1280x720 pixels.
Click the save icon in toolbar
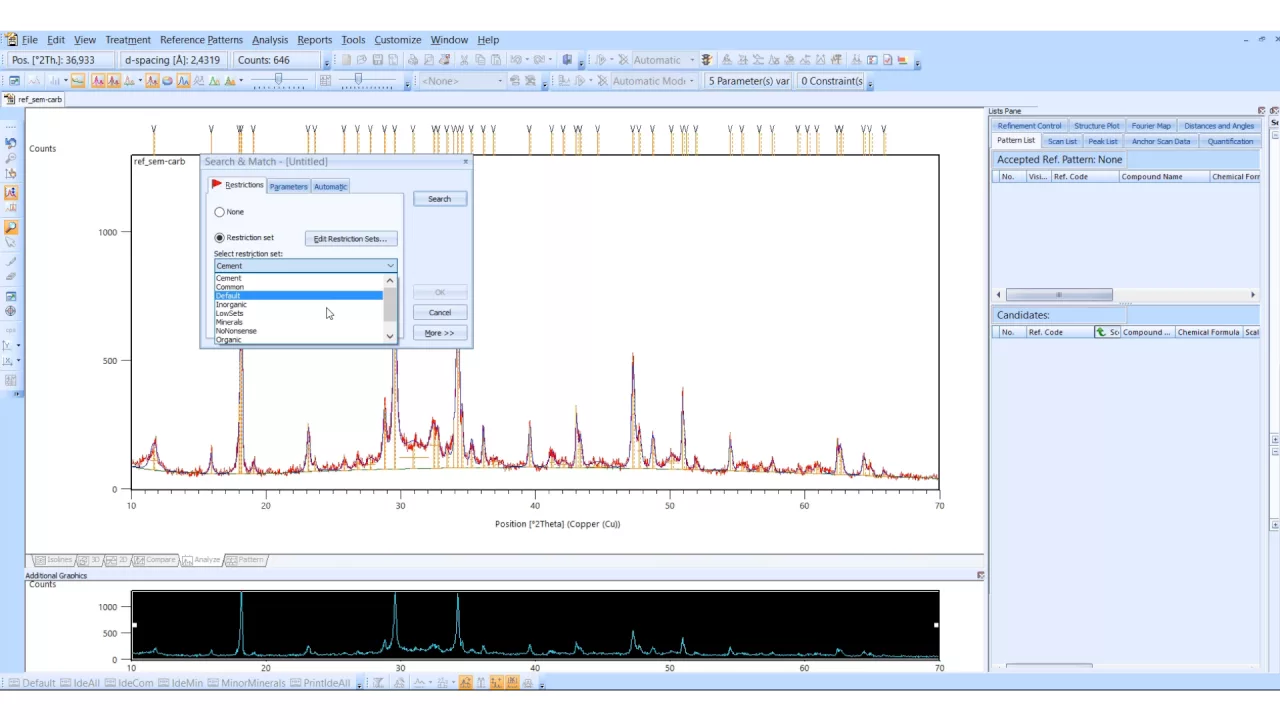[x=378, y=60]
